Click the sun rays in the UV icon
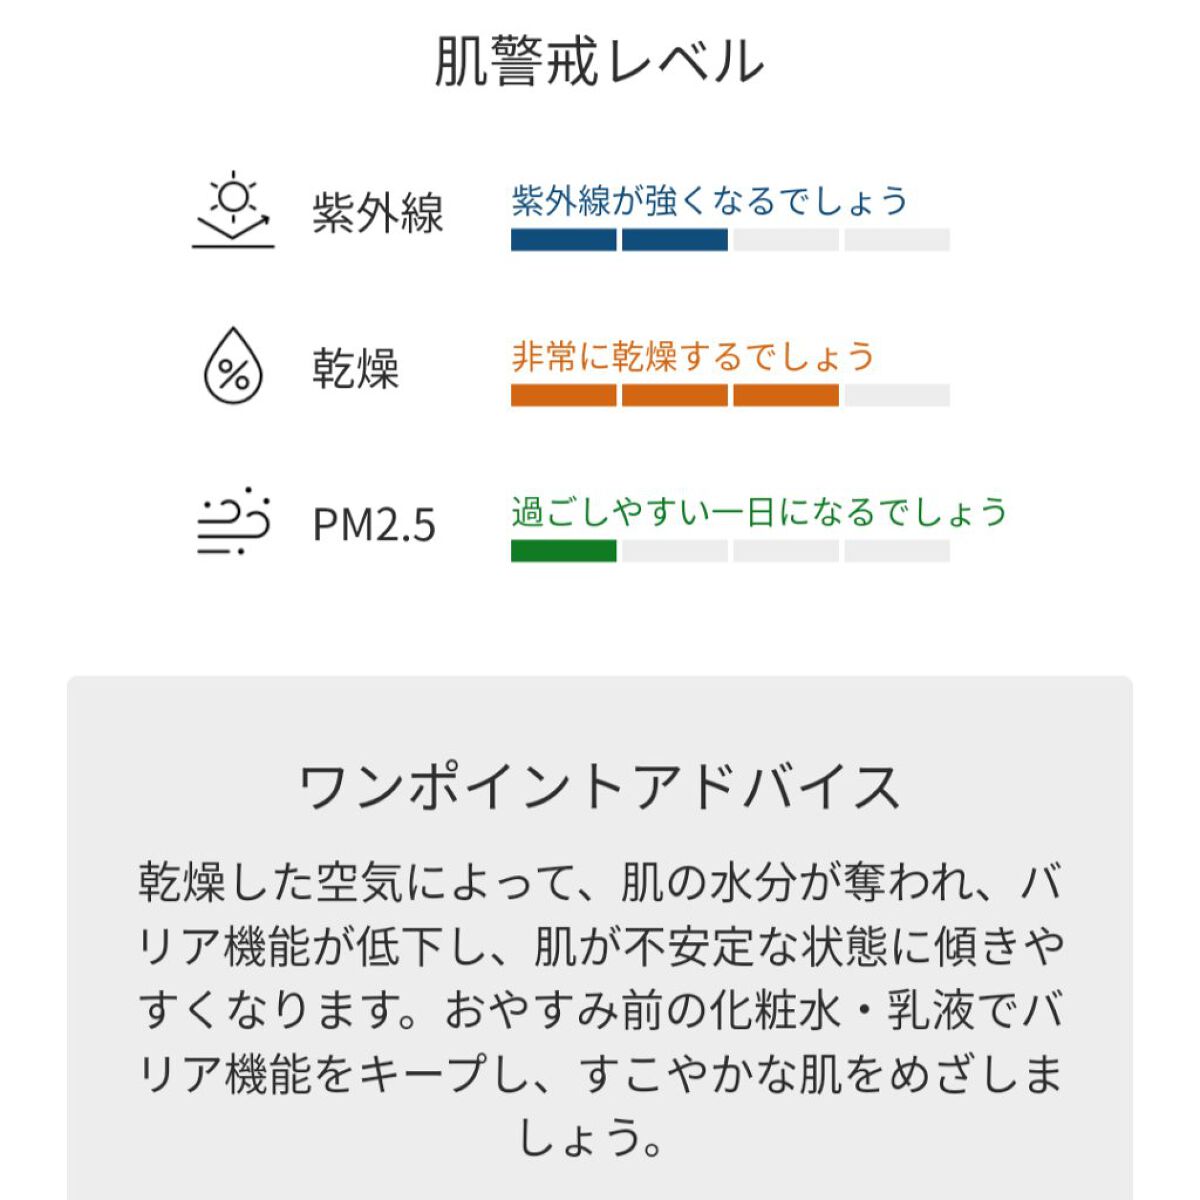Image resolution: width=1200 pixels, height=1200 pixels. [233, 195]
